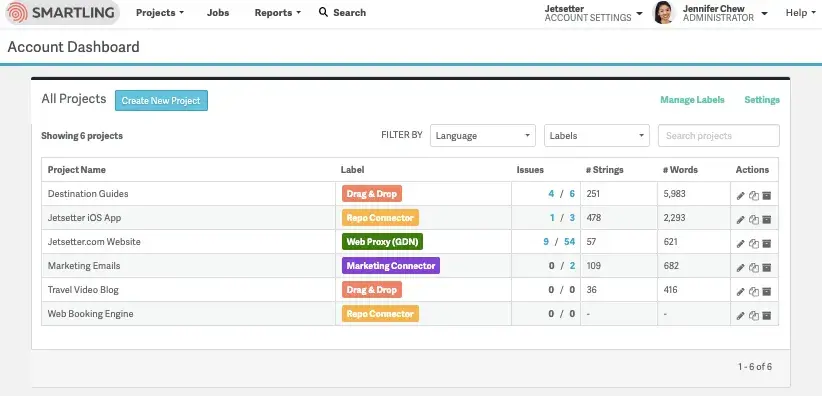
Task: Archive the Travel Video Blog project
Action: click(766, 292)
